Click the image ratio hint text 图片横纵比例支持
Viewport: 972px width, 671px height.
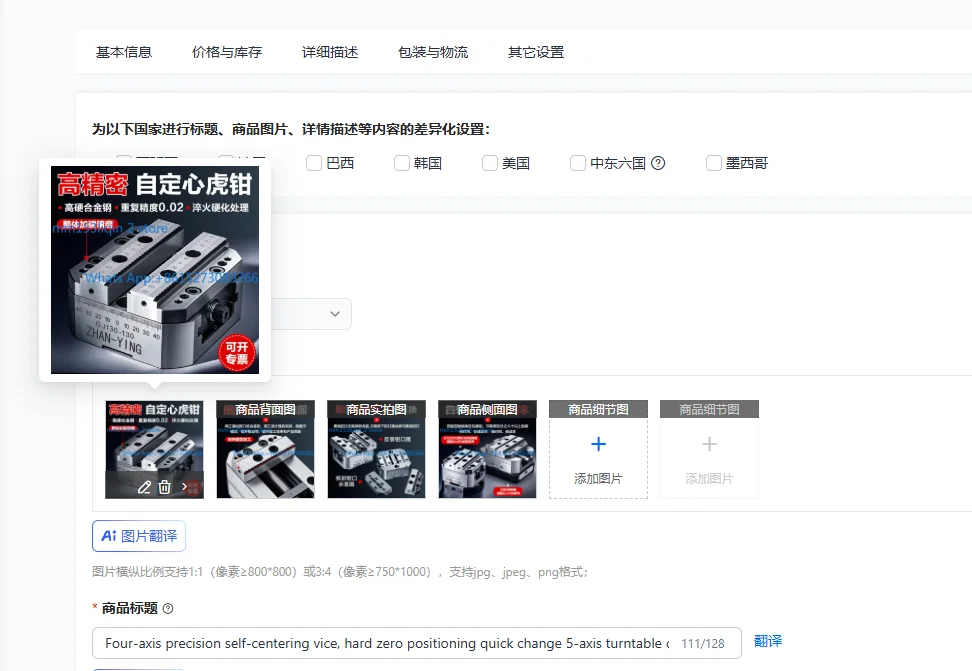coord(339,572)
